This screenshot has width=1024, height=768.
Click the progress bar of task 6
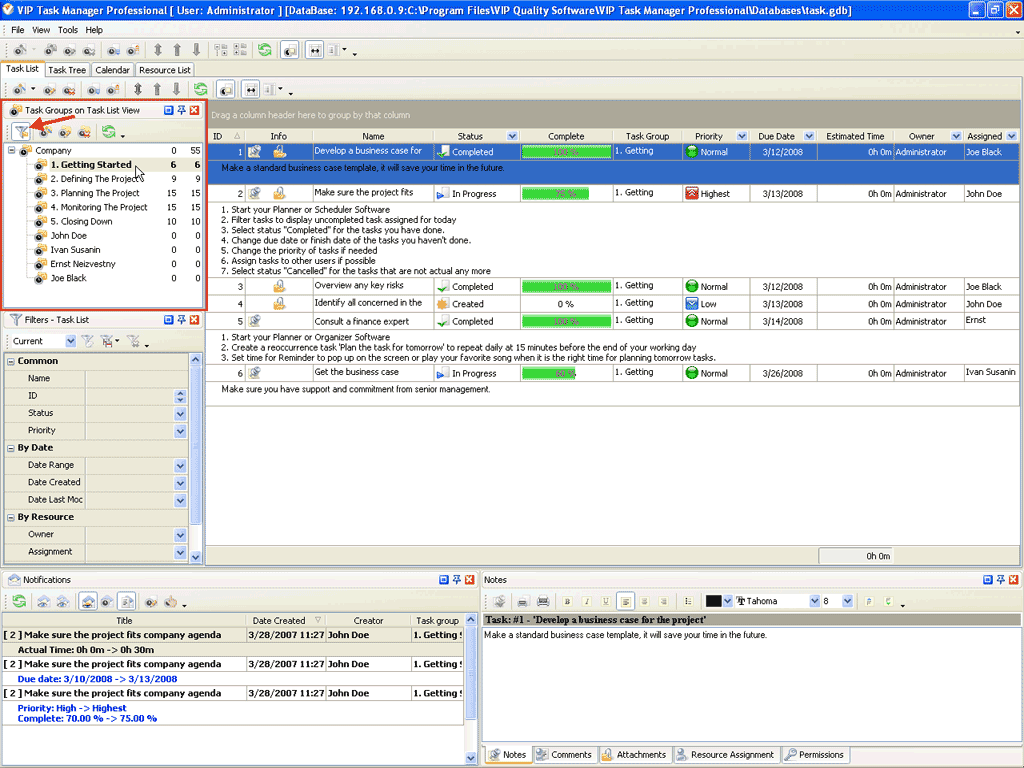click(566, 374)
